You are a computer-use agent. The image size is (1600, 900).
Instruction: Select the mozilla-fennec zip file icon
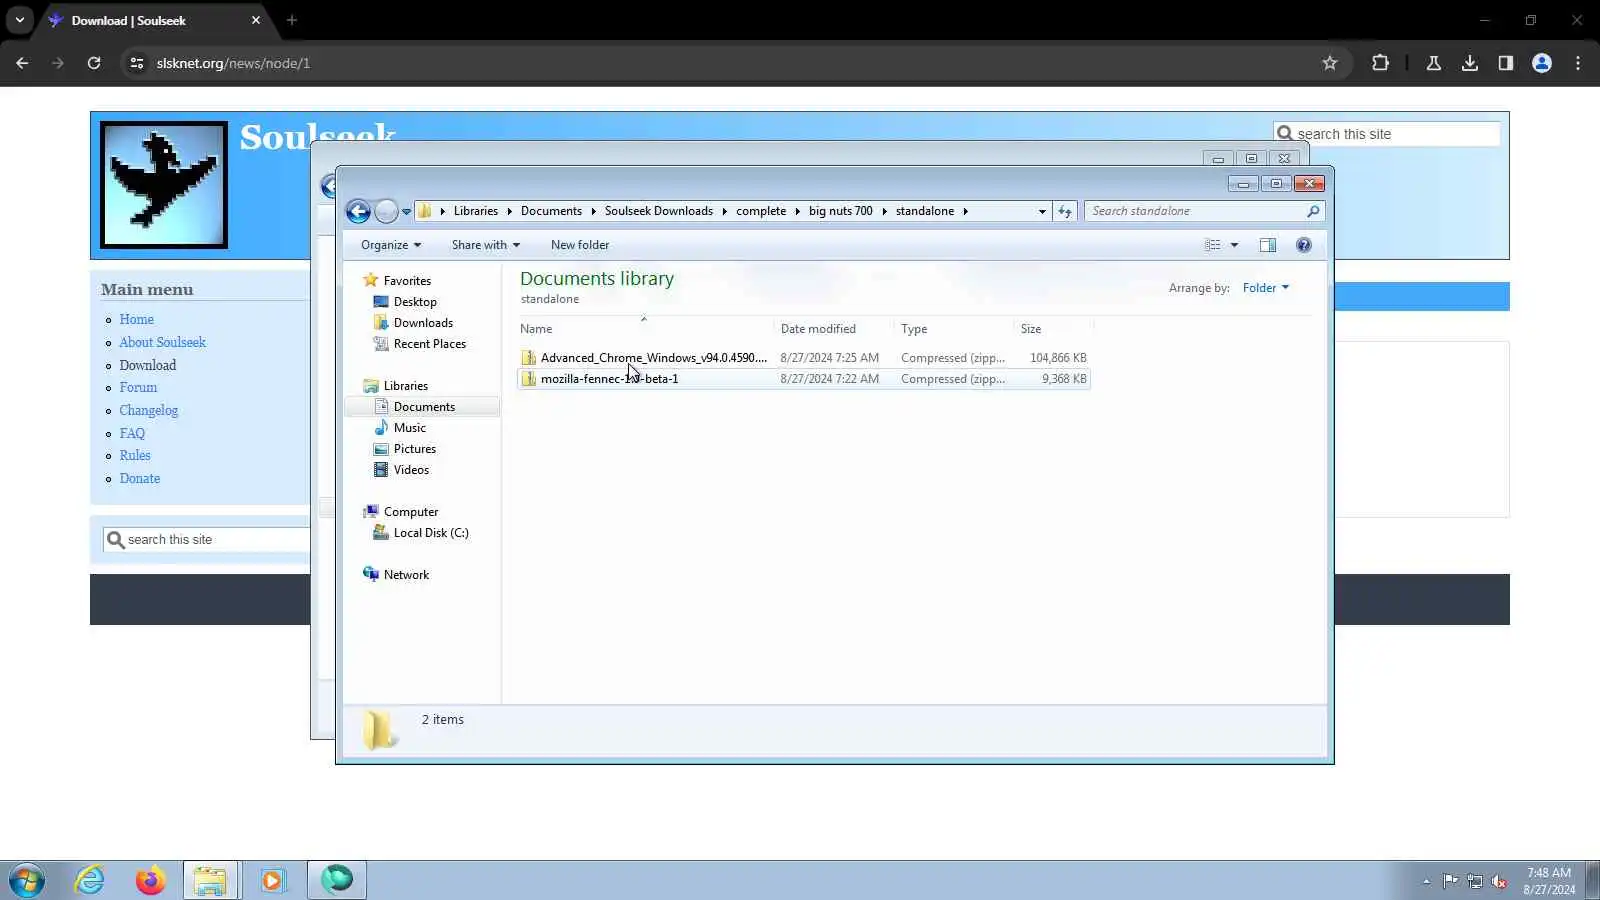click(x=529, y=379)
